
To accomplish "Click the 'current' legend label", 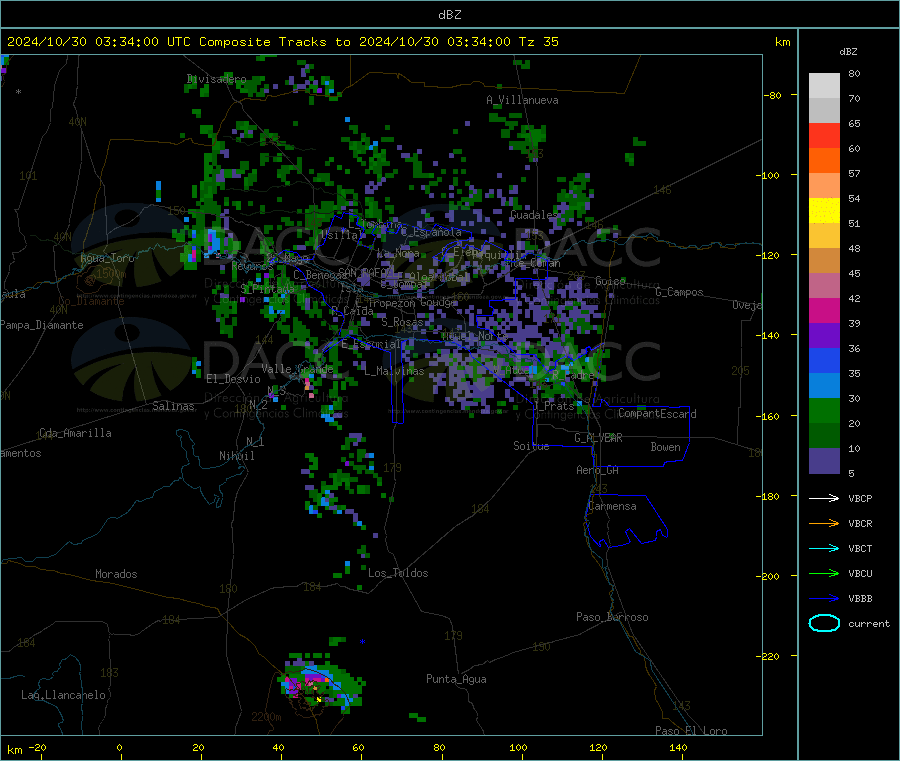I will [x=869, y=624].
